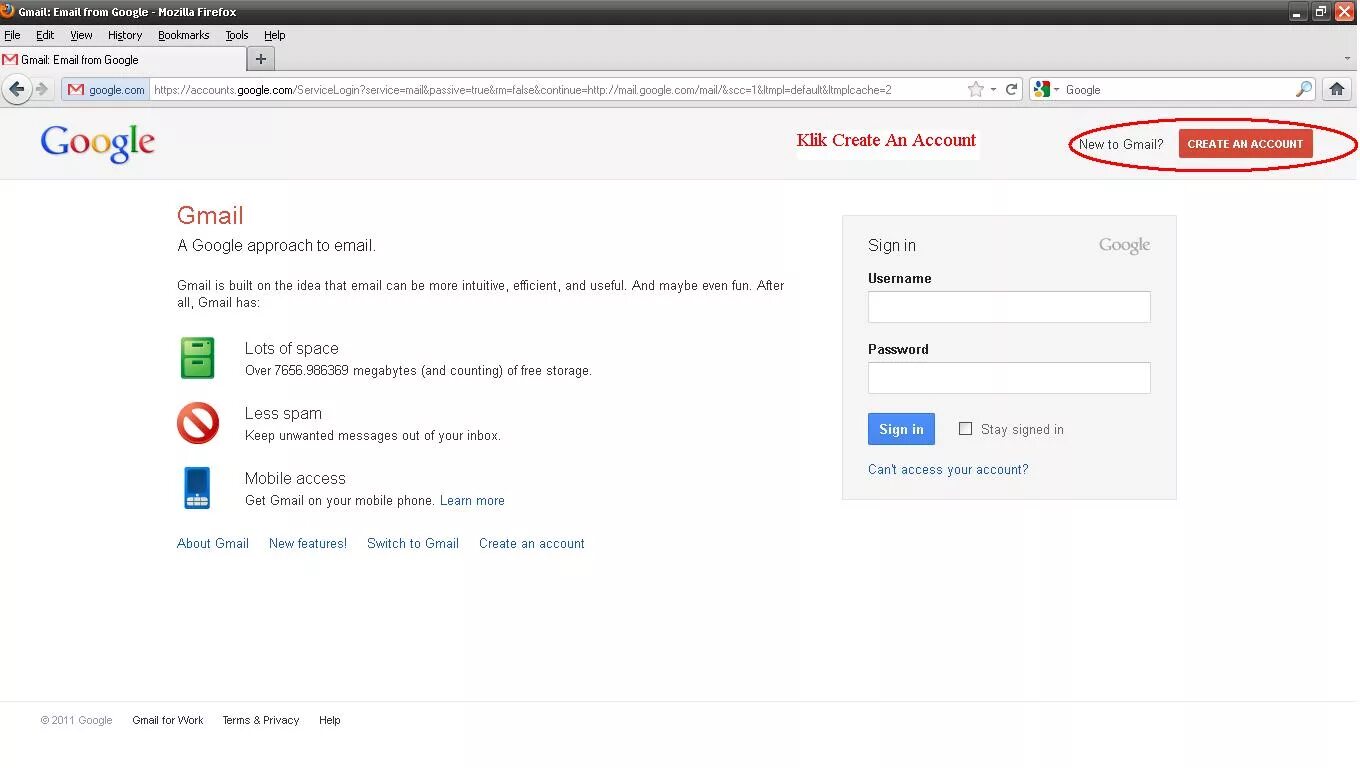This screenshot has height=768, width=1360.
Task: Click the green file cabinet storage icon
Action: point(197,358)
